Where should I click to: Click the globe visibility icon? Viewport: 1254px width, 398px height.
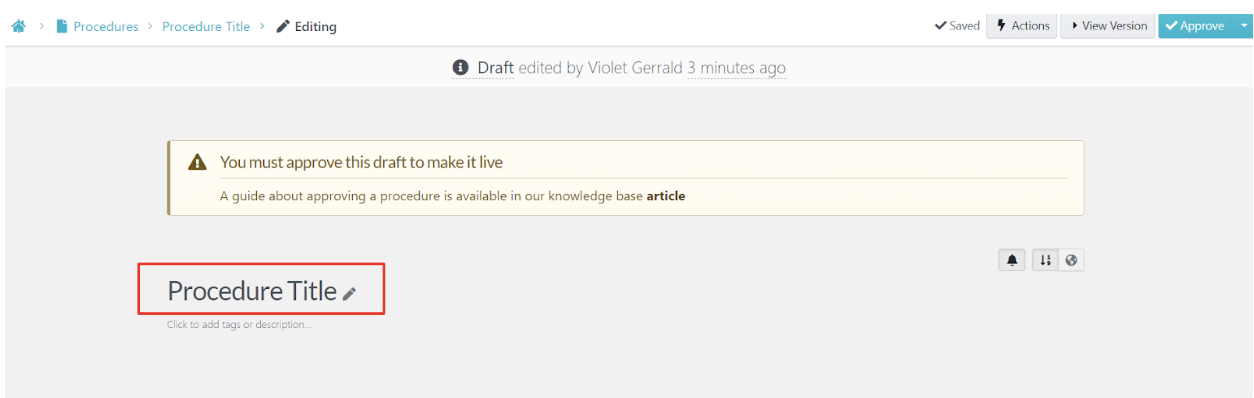click(x=1071, y=260)
